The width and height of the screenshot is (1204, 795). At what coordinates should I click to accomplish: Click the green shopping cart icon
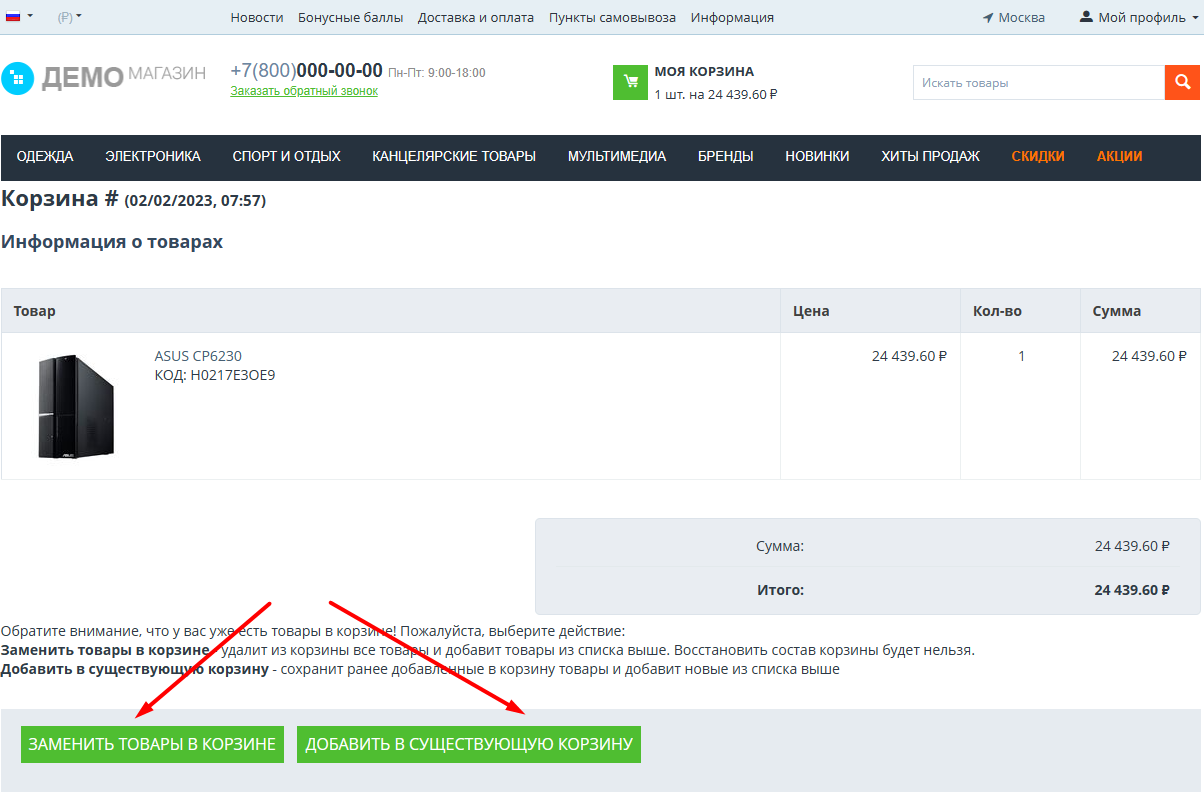[631, 82]
